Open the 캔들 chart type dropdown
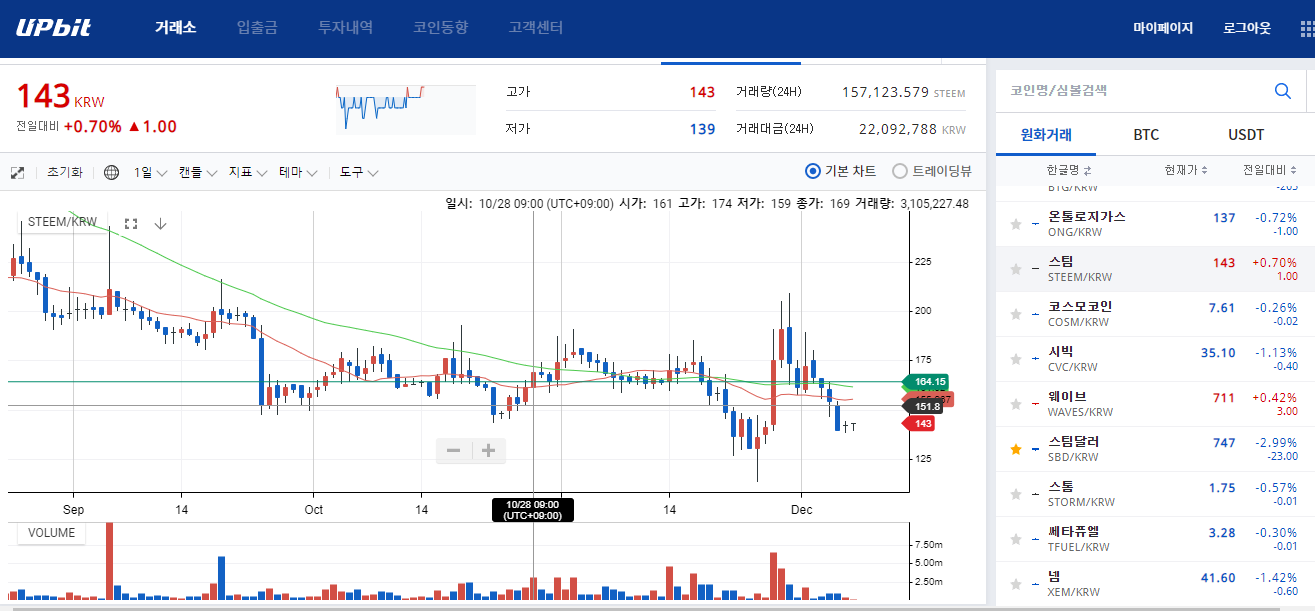The image size is (1315, 611). coord(198,172)
